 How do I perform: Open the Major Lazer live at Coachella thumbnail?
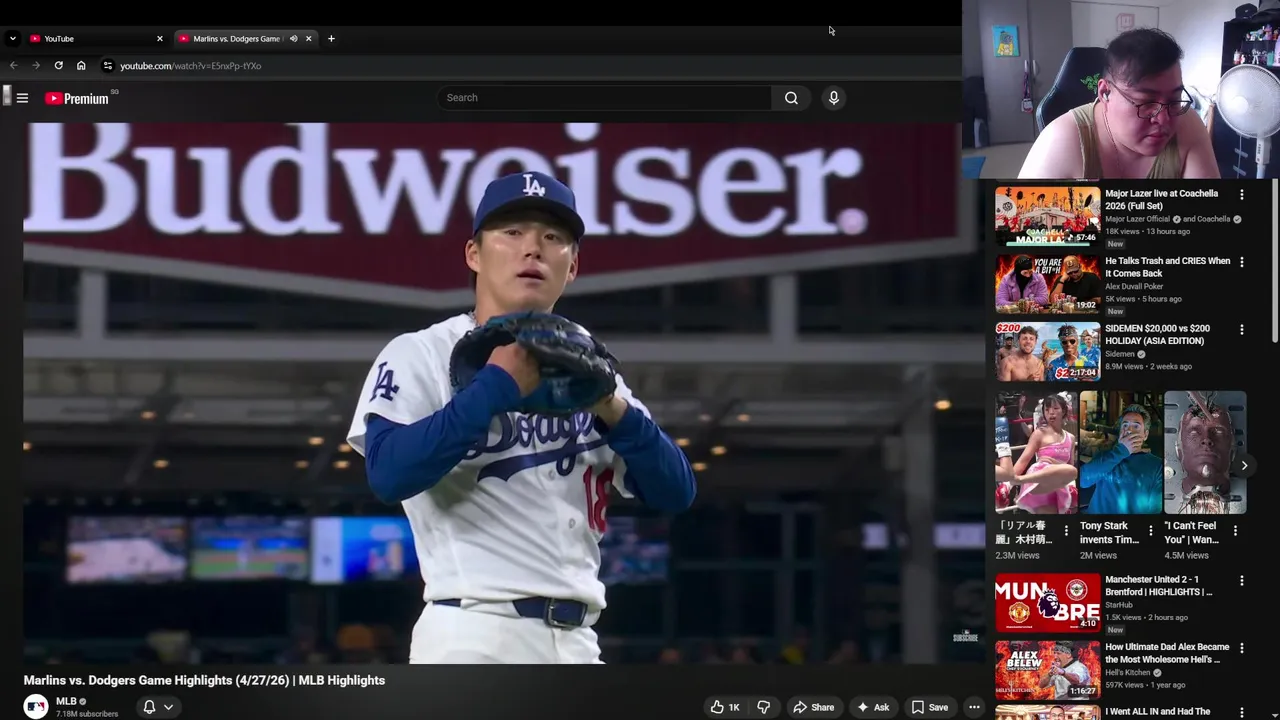point(1047,215)
